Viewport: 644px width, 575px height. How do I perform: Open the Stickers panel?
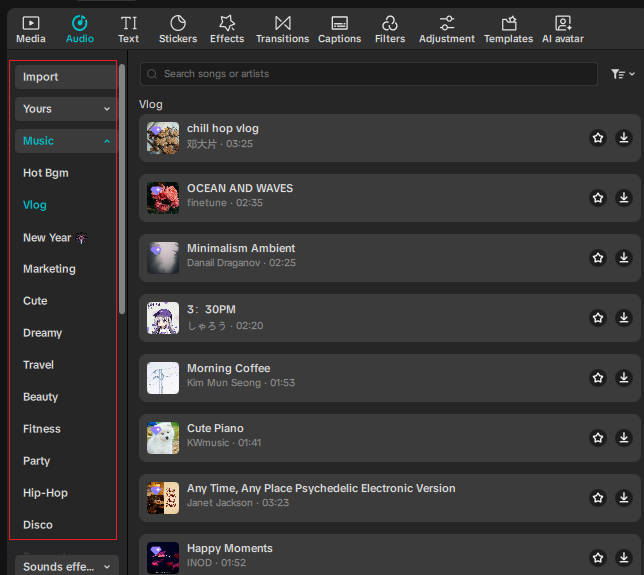[x=178, y=29]
